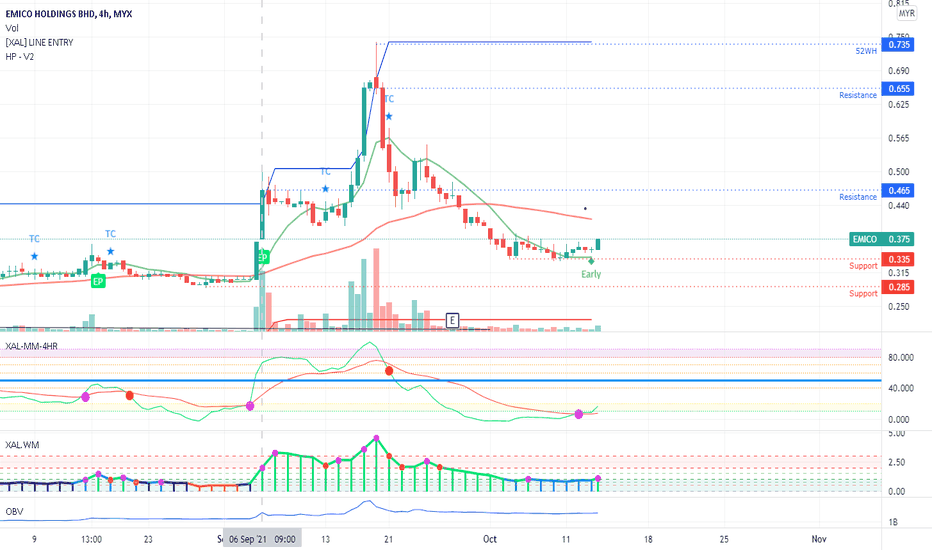Screen dimensions: 932x550
Task: Click the Support label at 0.335 line
Action: coord(863,266)
